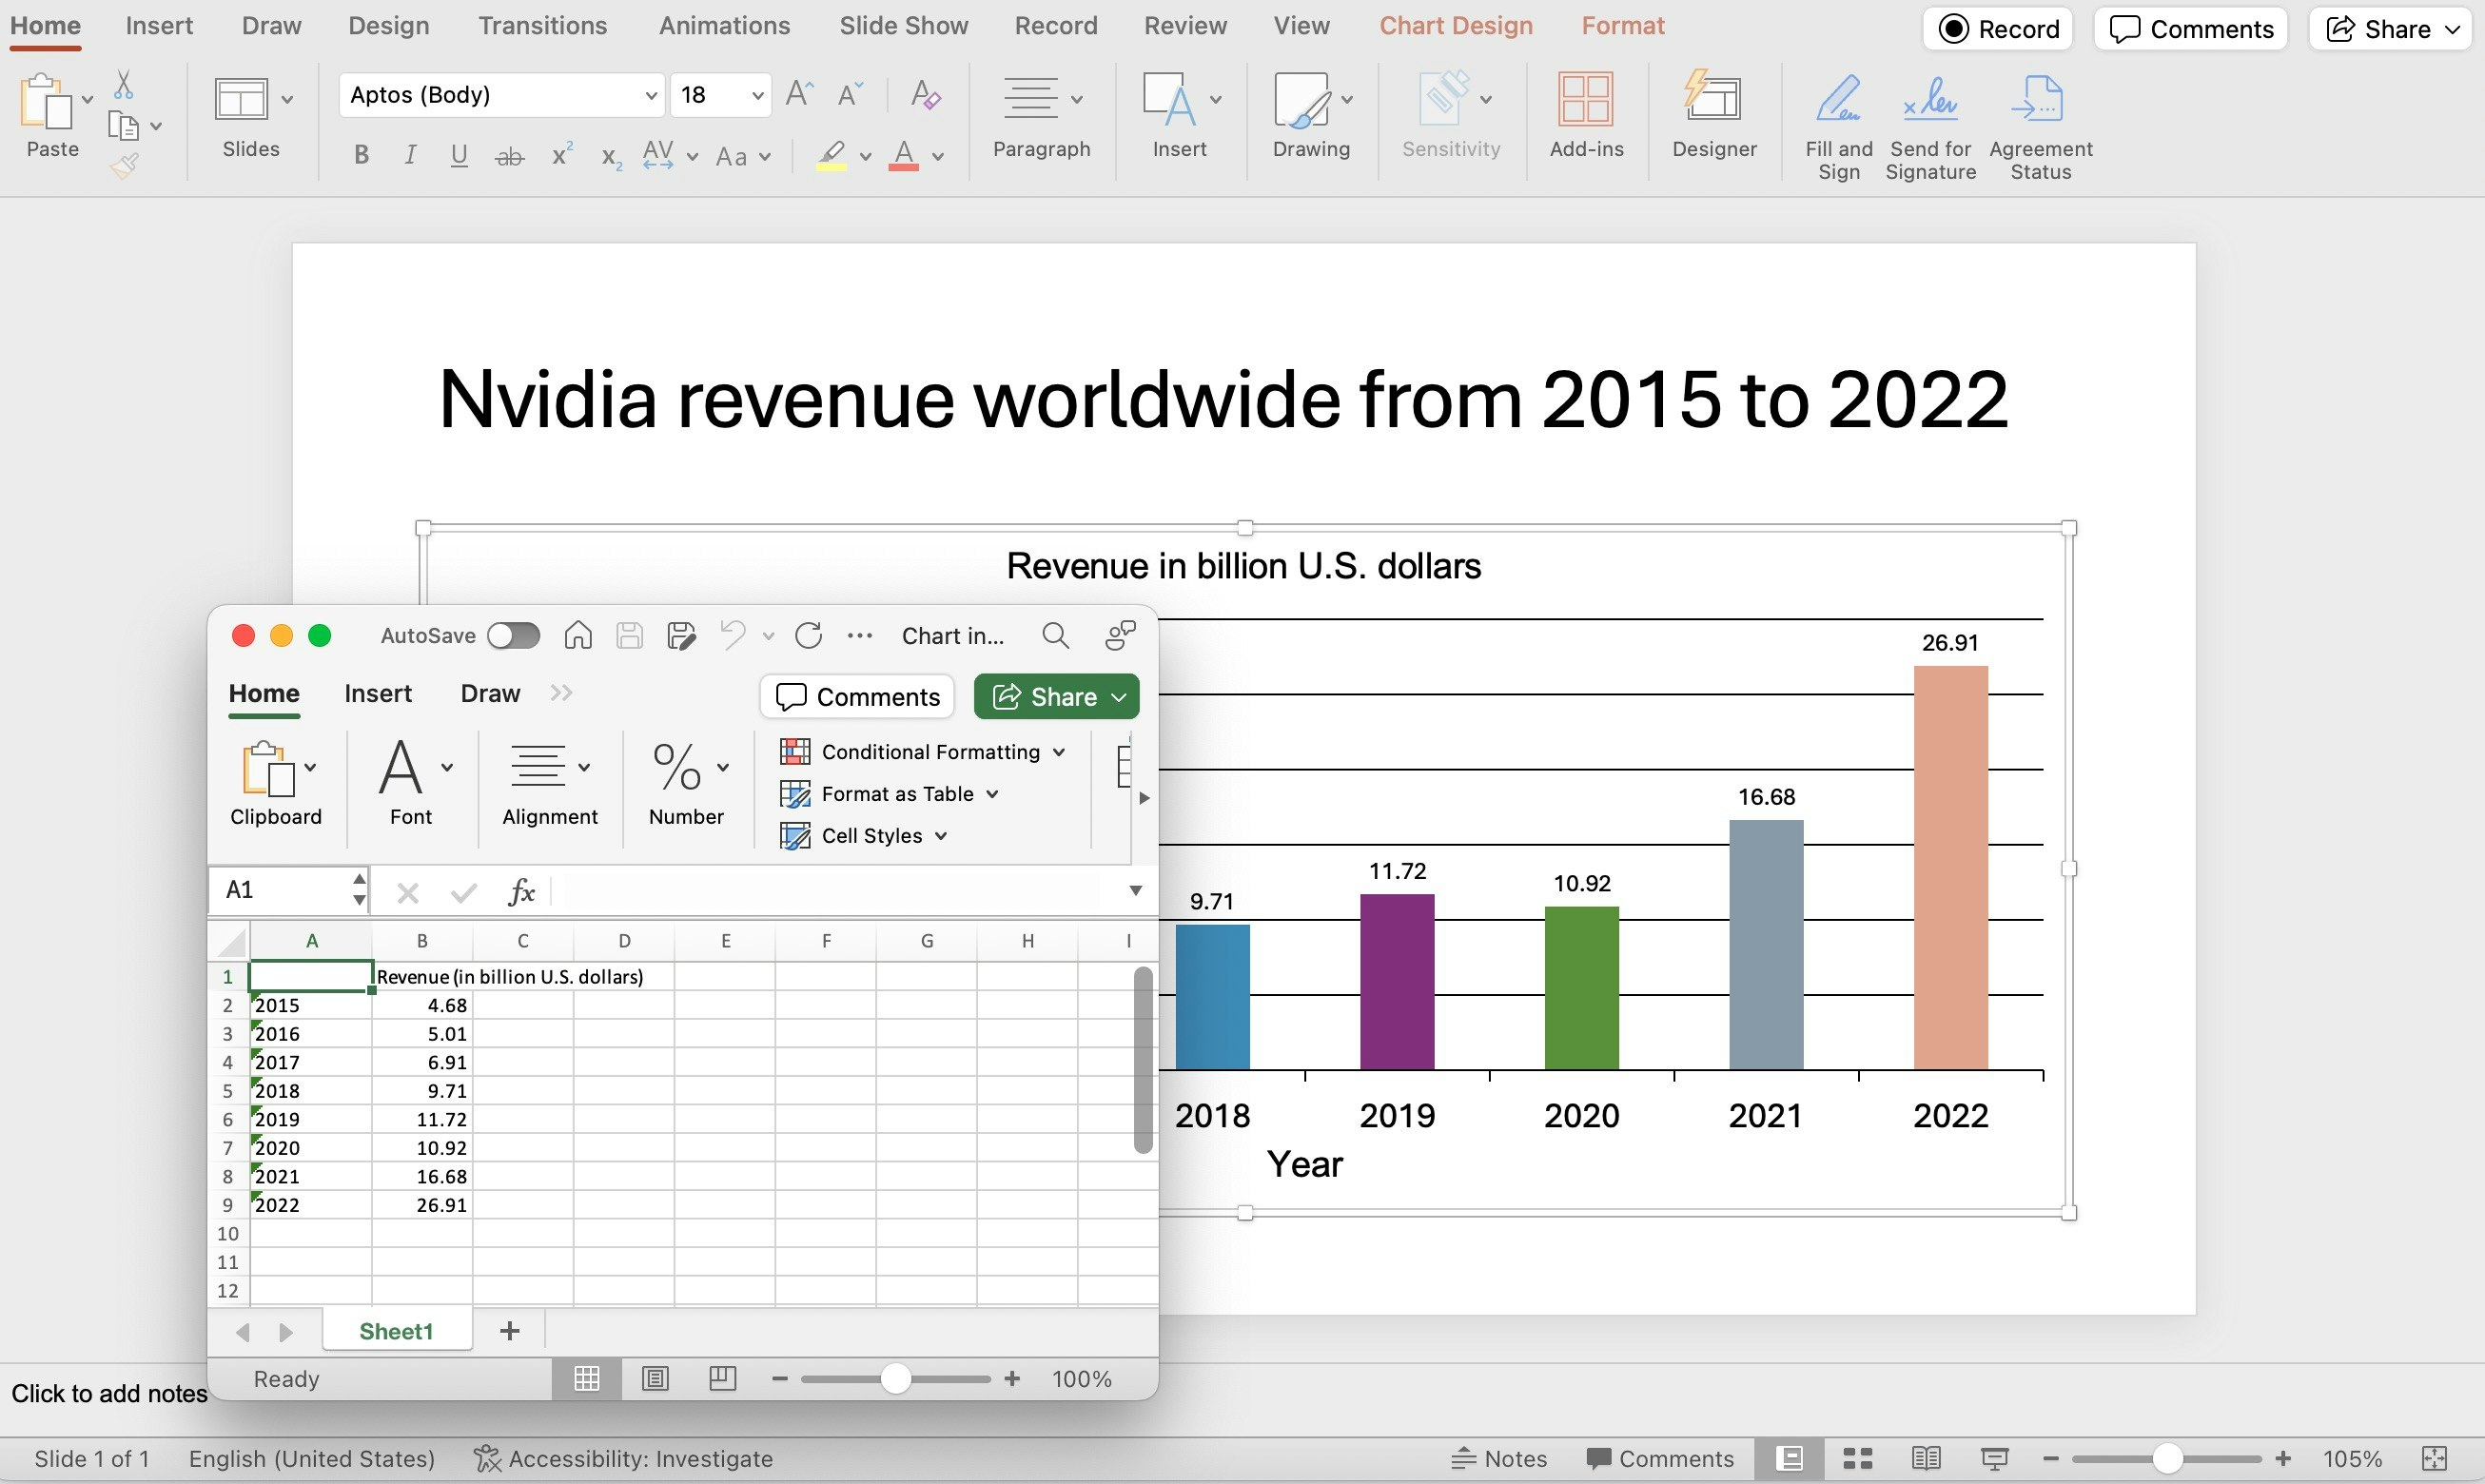
Task: Click the Excel zoom slider handle
Action: pos(895,1379)
